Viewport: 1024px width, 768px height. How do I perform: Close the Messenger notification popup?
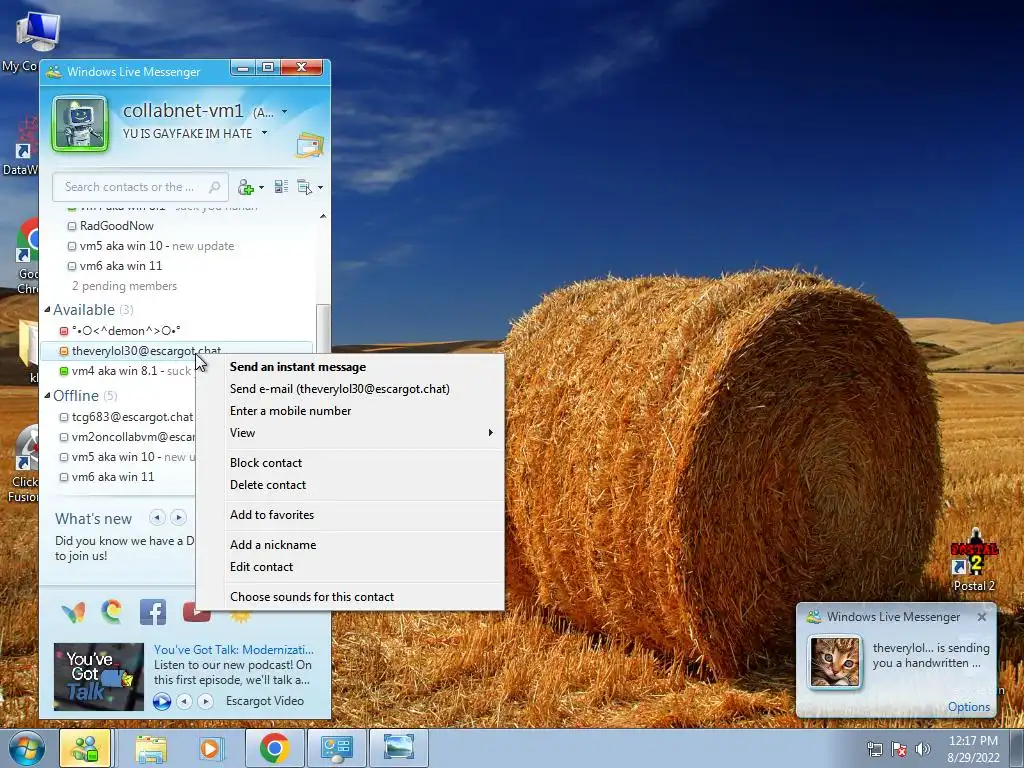pos(982,616)
